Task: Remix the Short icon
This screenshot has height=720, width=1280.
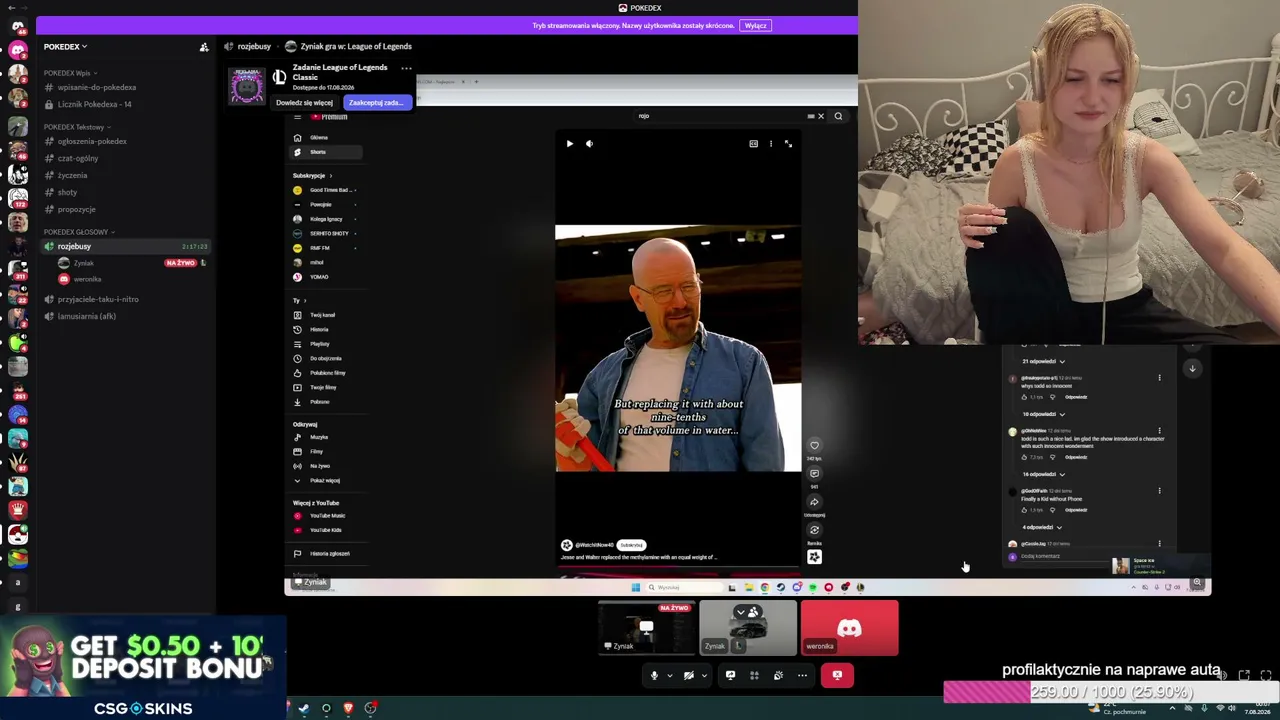Action: tap(814, 530)
